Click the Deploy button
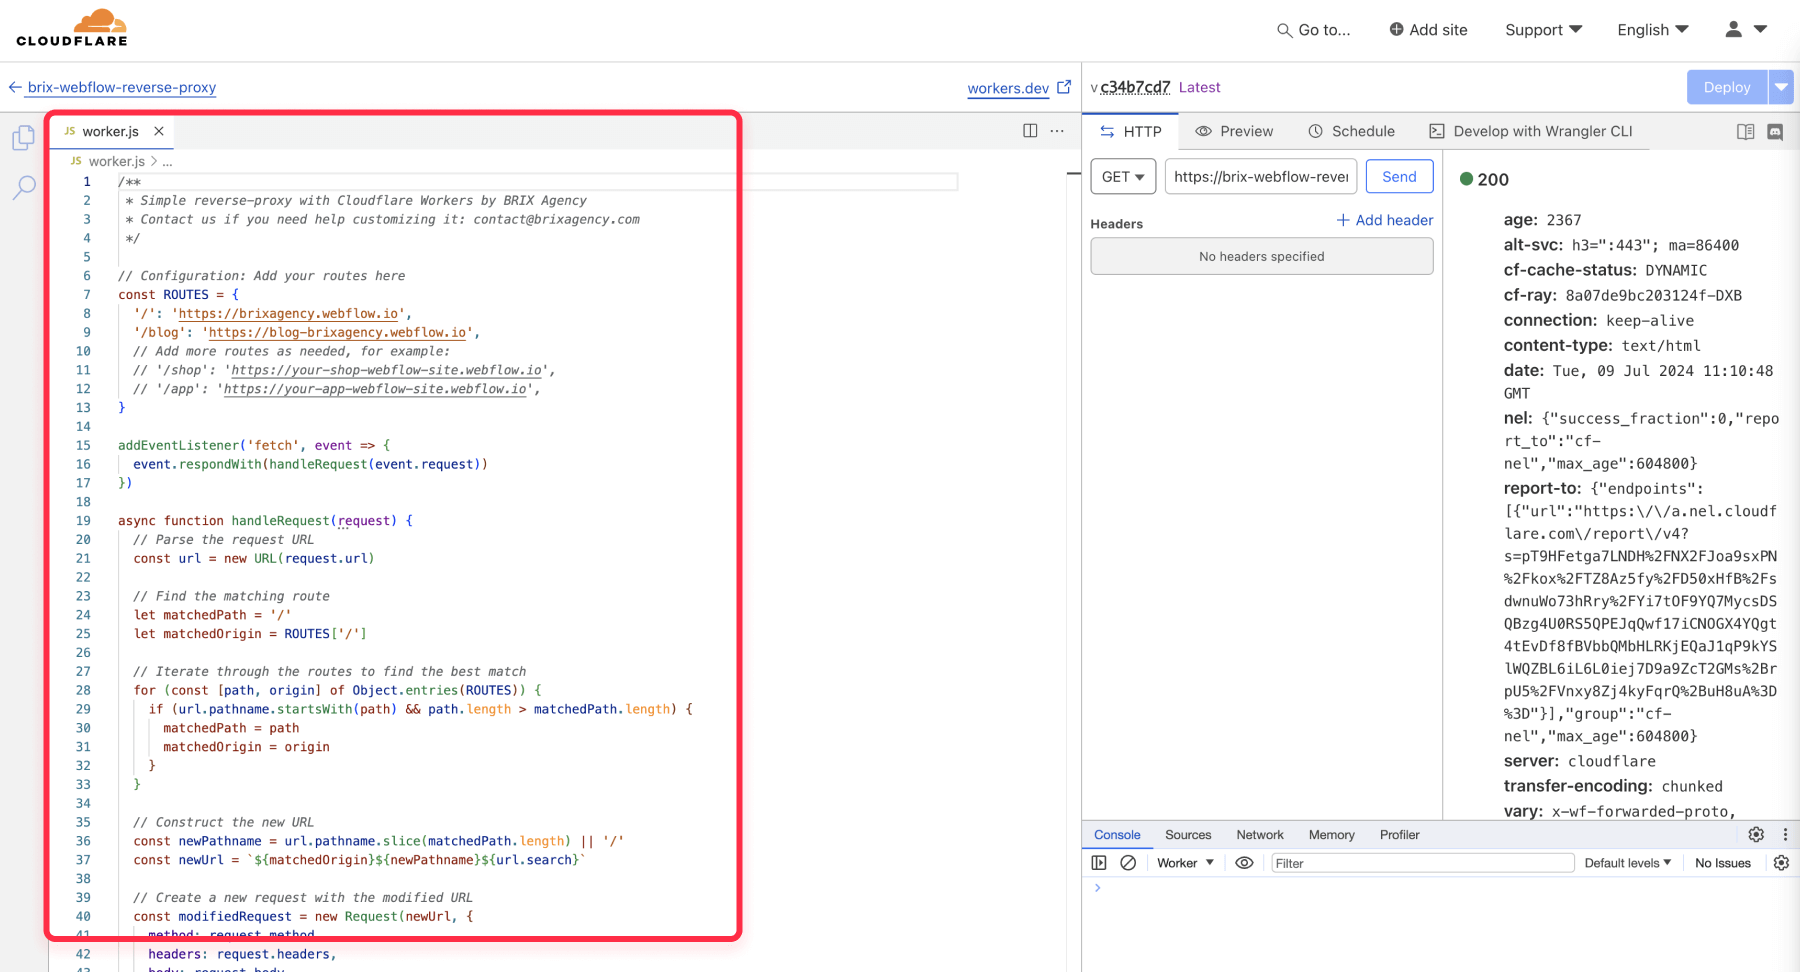 1727,87
